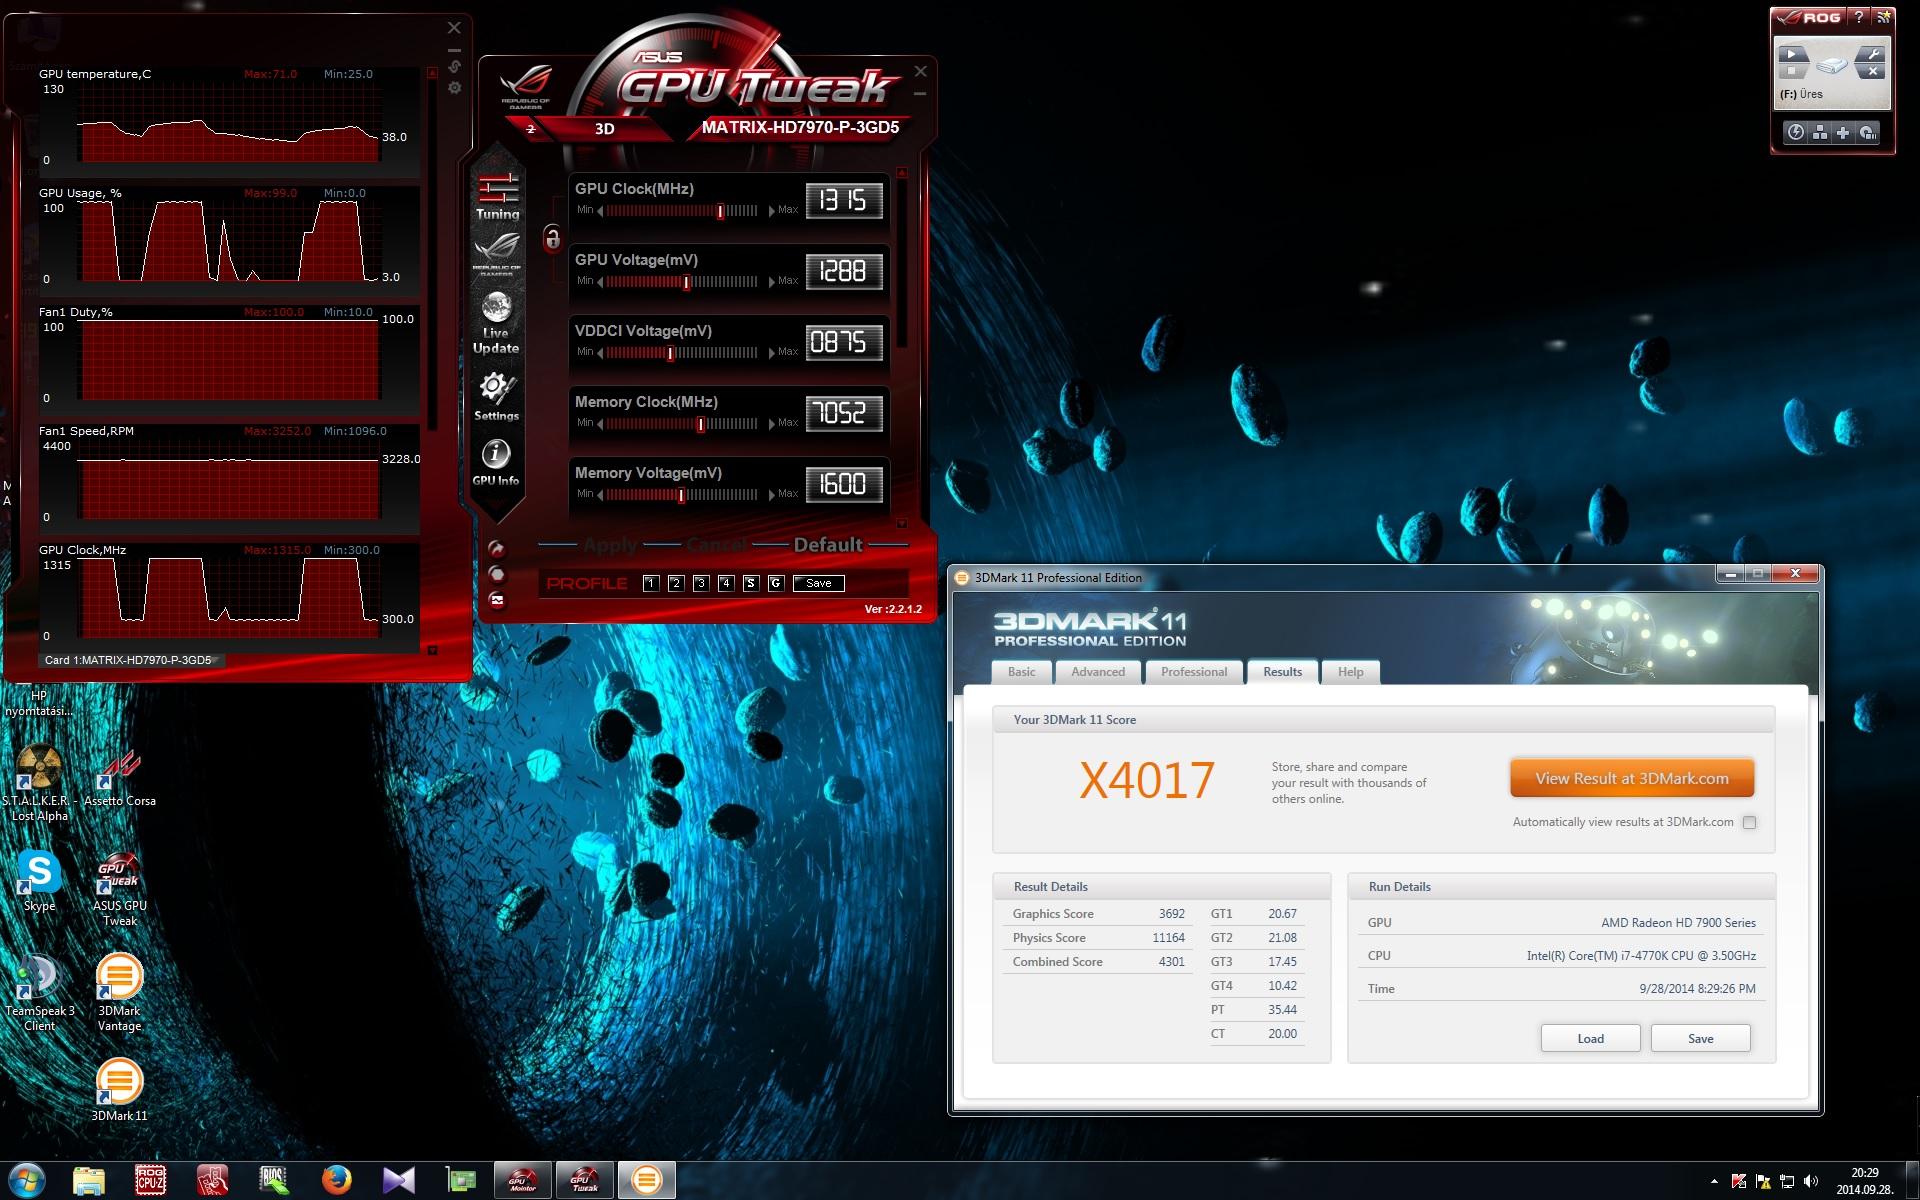The image size is (1920, 1200).
Task: Open the Help tab in 3DMark 11
Action: (1351, 672)
